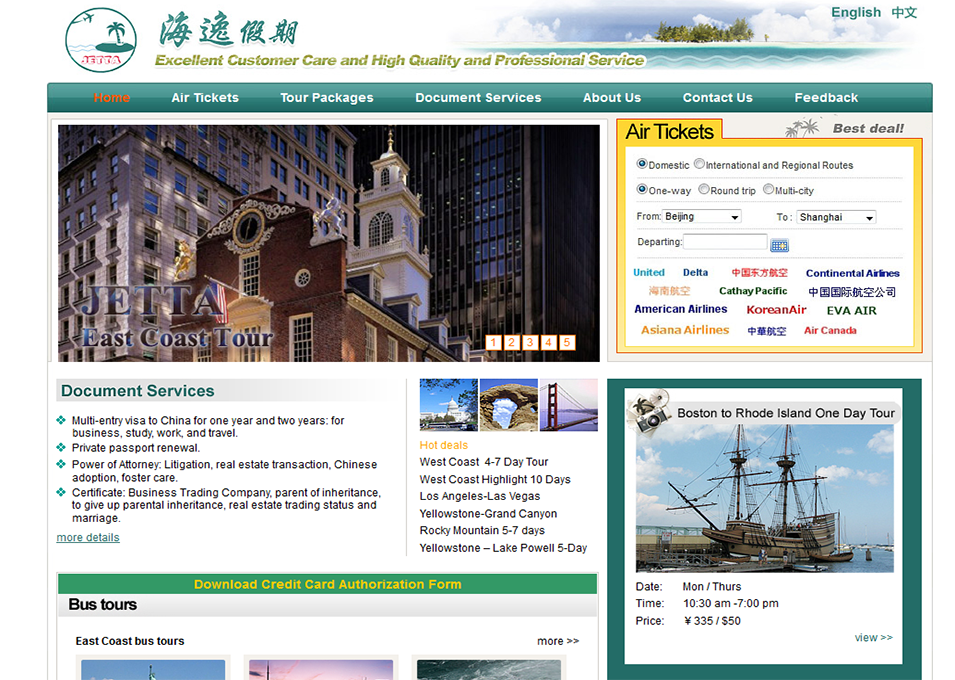Image resolution: width=955 pixels, height=680 pixels.
Task: Click the Document Services section heading
Action: 138,391
